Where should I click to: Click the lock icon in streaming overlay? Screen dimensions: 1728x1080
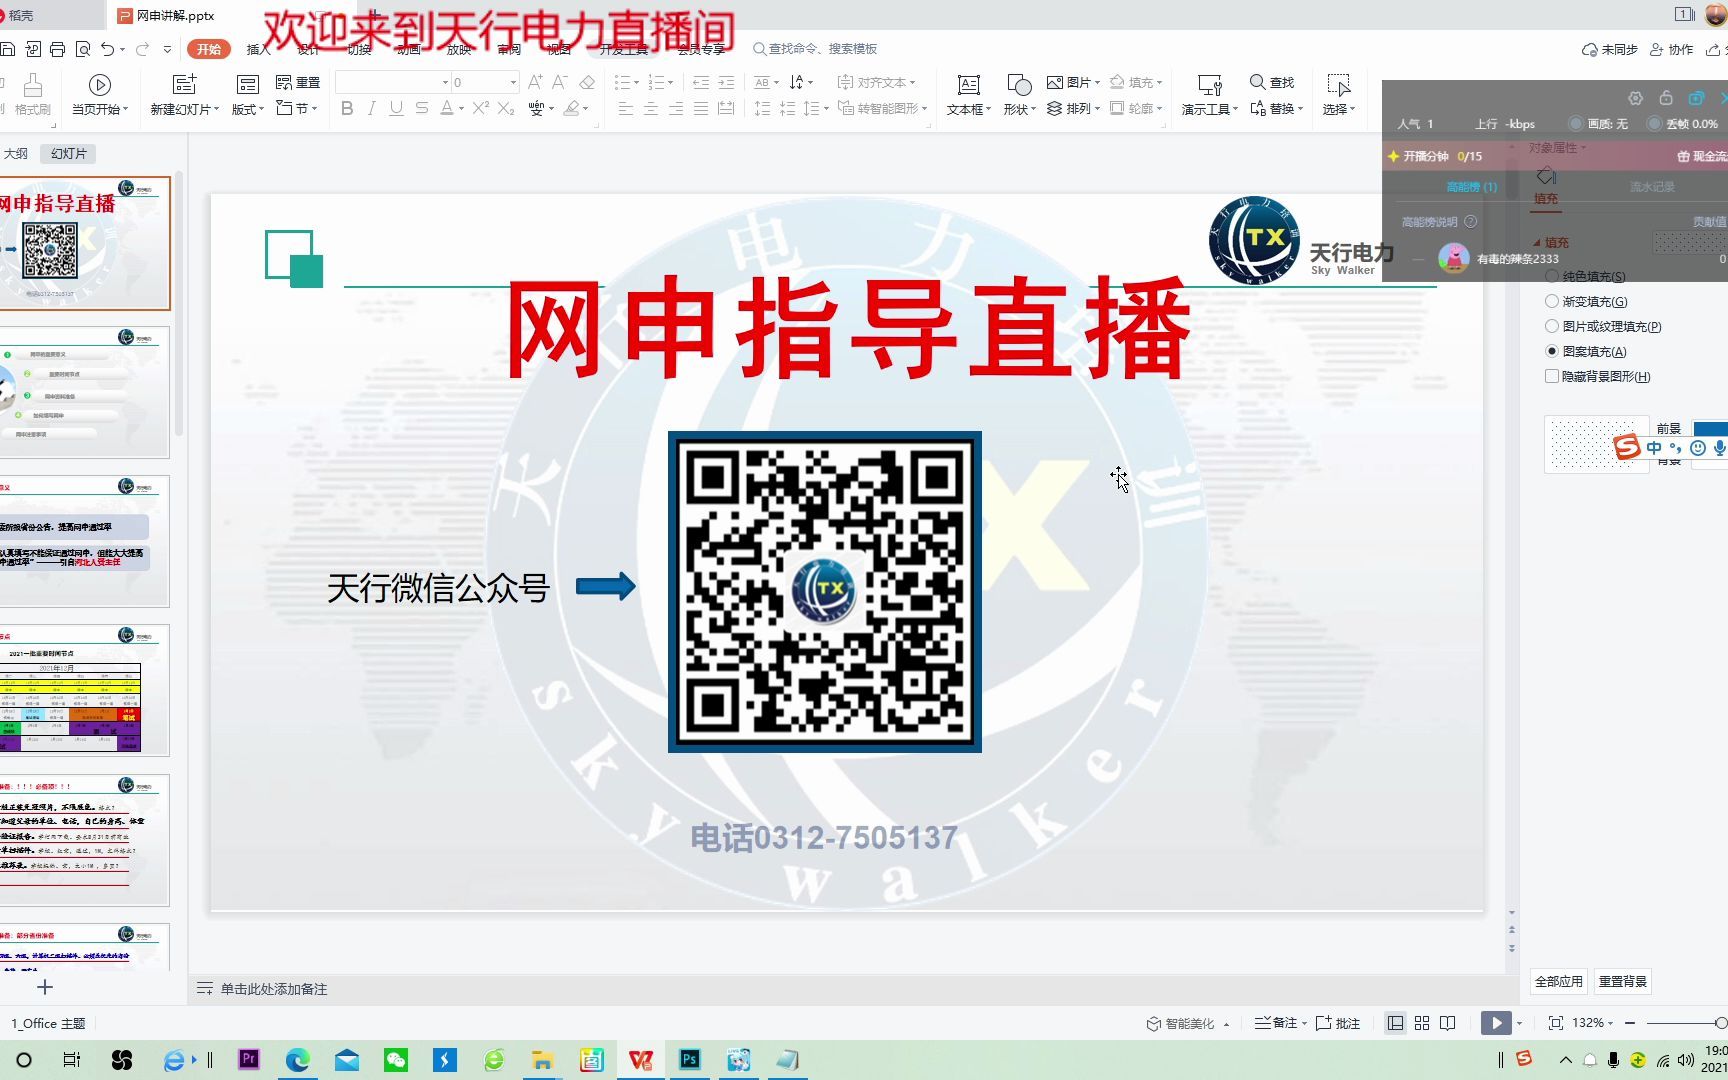[1666, 98]
